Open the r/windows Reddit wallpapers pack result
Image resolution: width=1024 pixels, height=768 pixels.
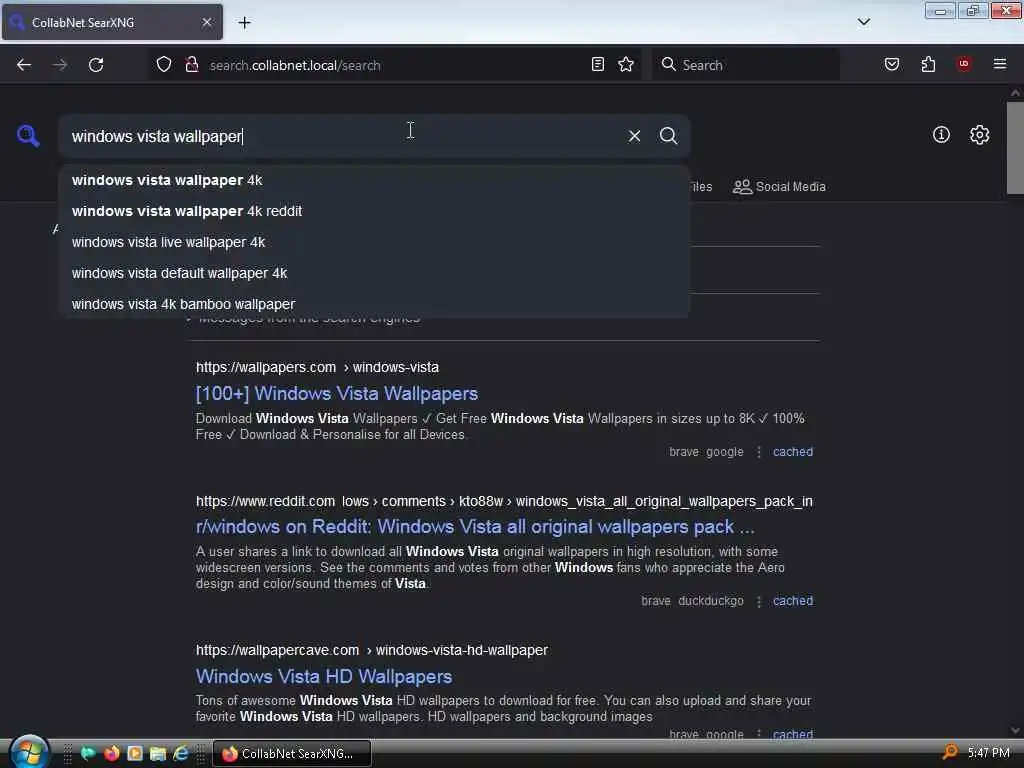tap(475, 526)
